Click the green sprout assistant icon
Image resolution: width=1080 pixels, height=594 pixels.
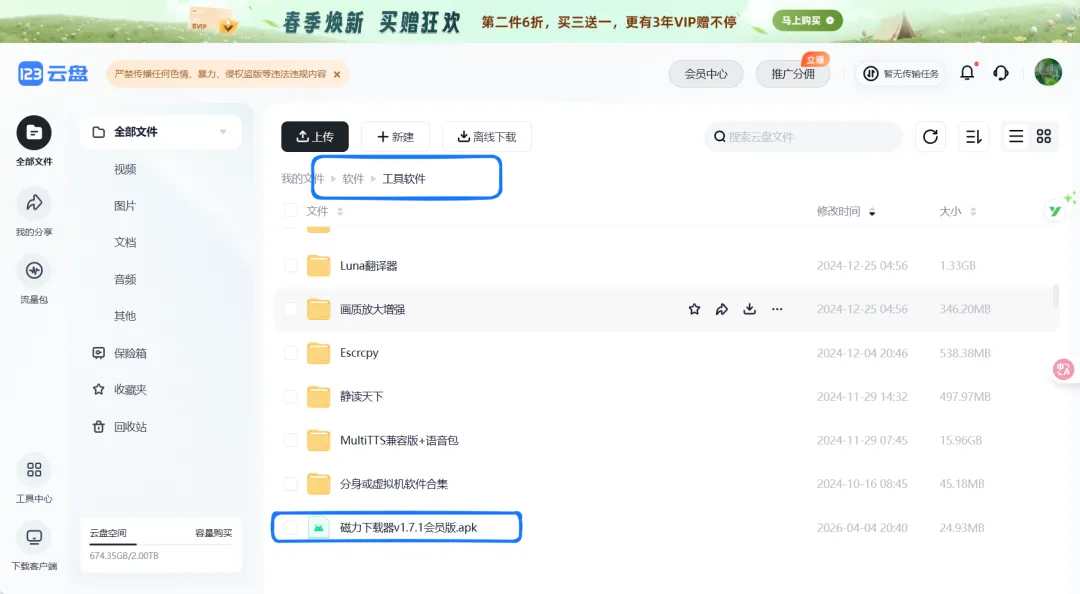click(x=1055, y=211)
